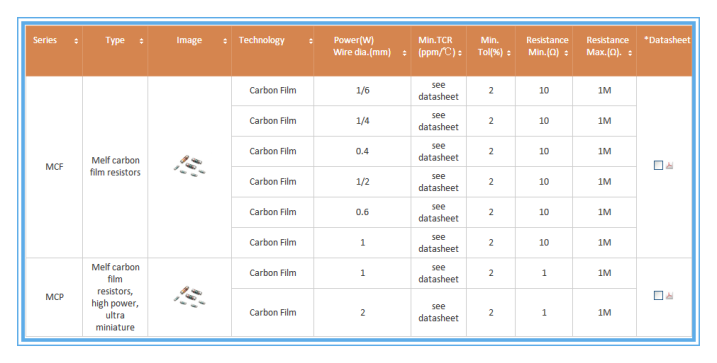
Task: Sort by Min.TCR column arrows
Action: (460, 53)
